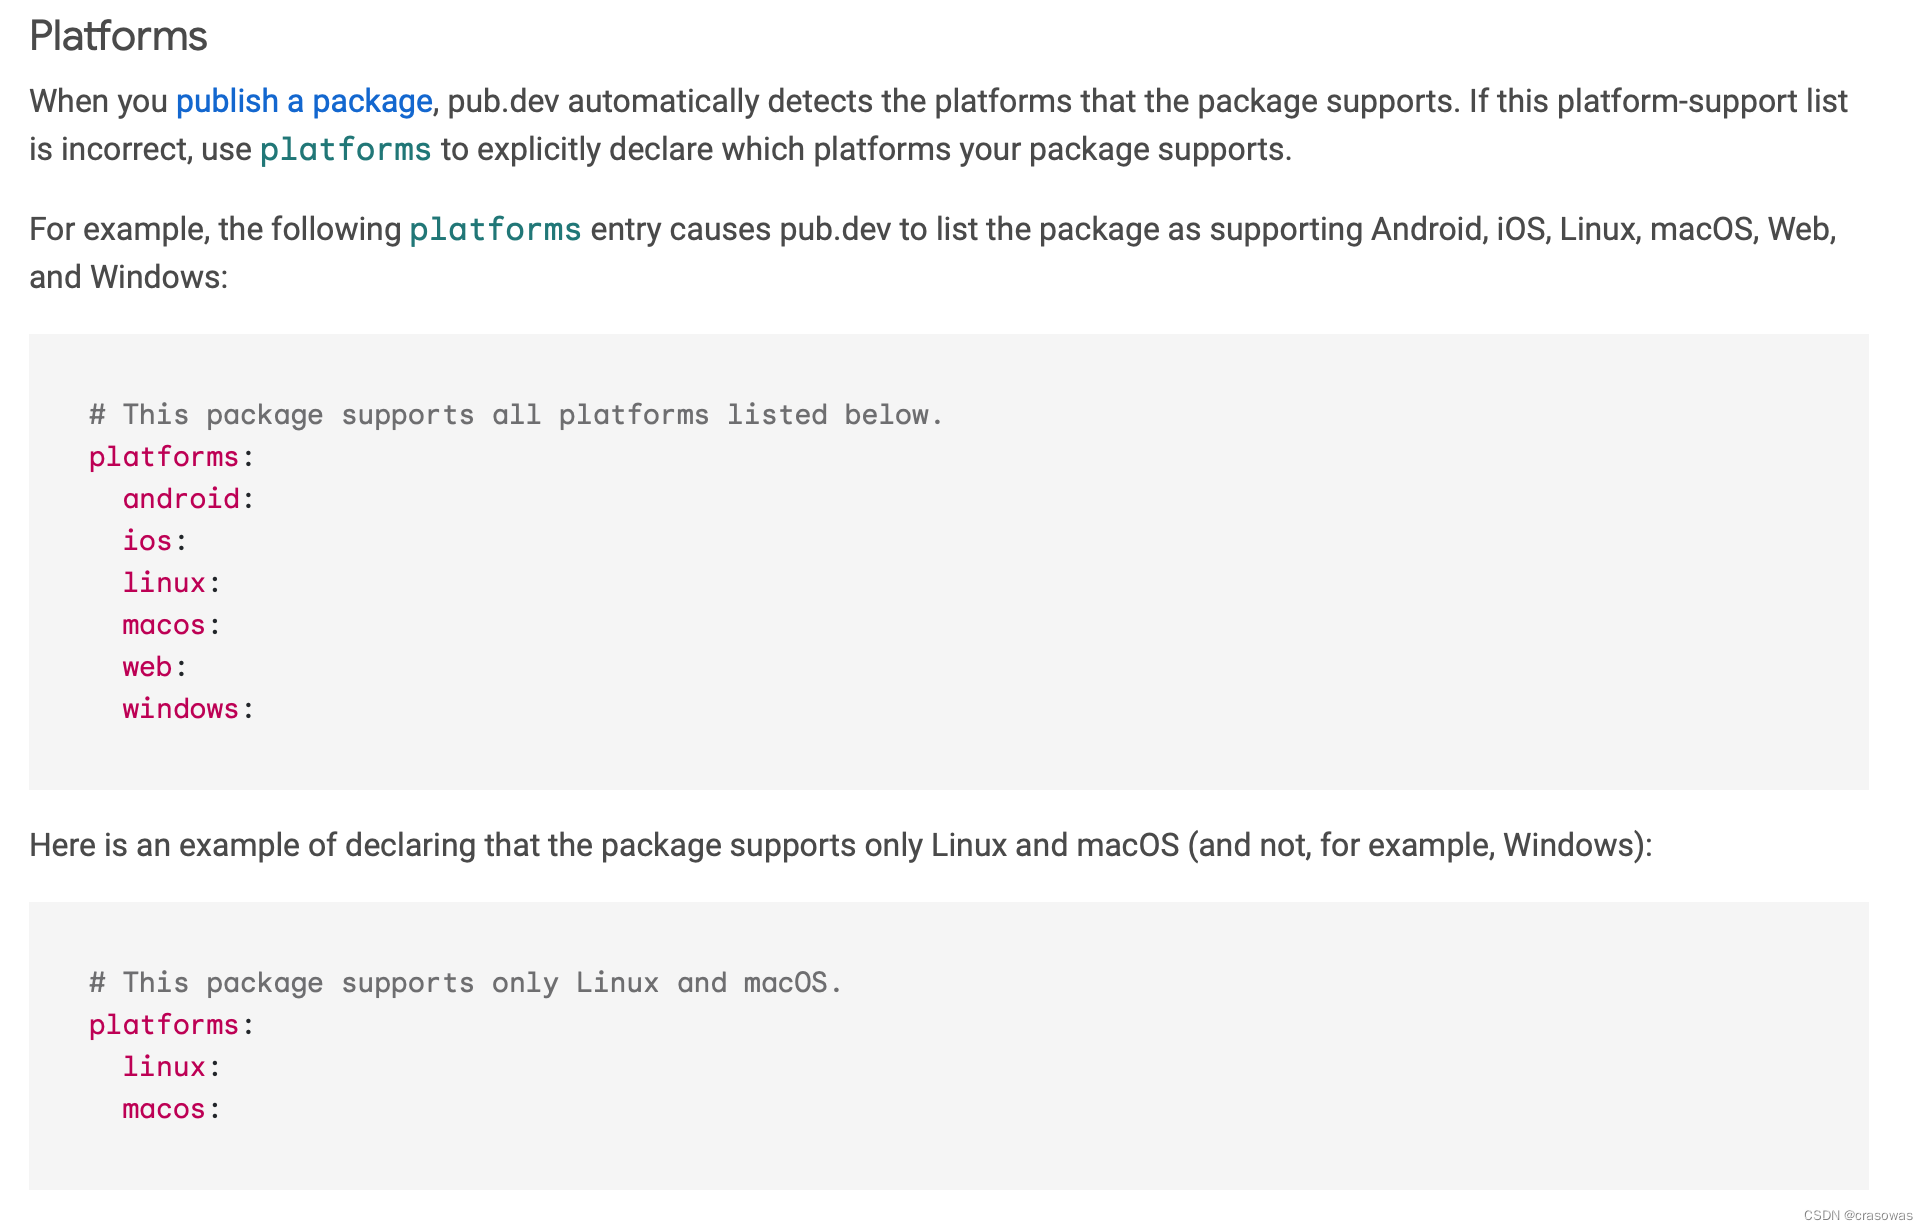Open the 'publish a package' link
Screen dimensions: 1928x1230
(304, 102)
